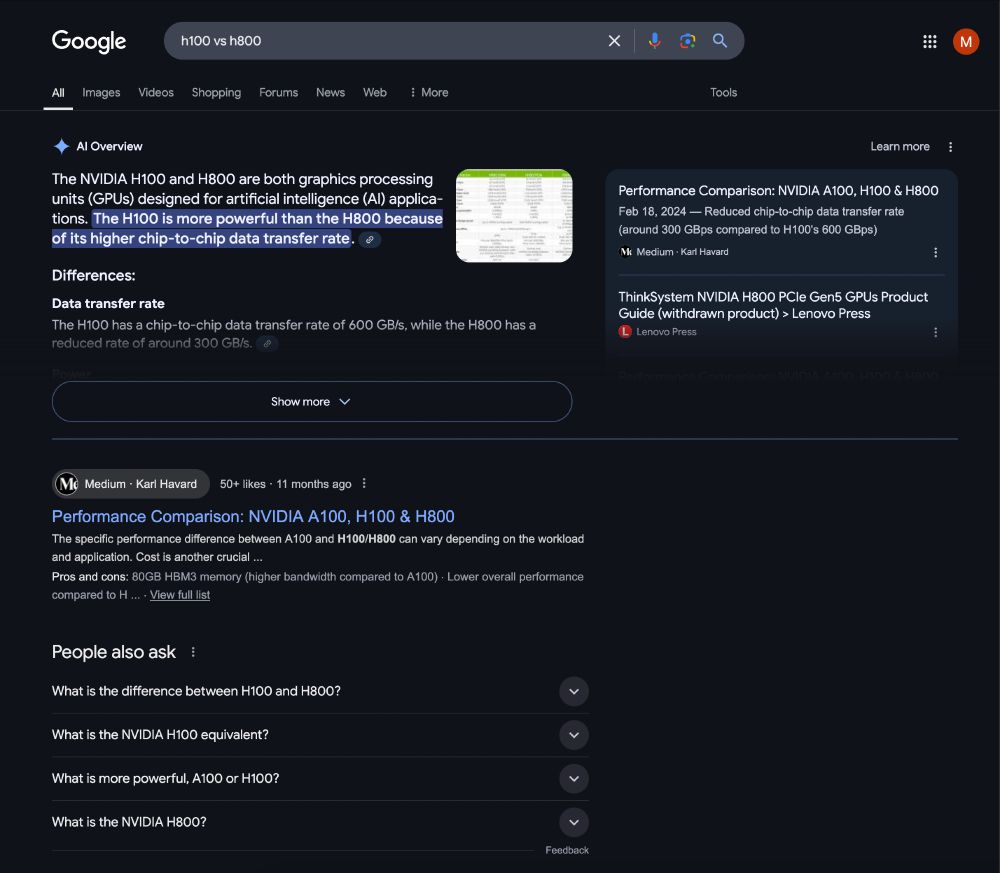Click the People also ask heading
This screenshot has width=1000, height=873.
click(114, 652)
